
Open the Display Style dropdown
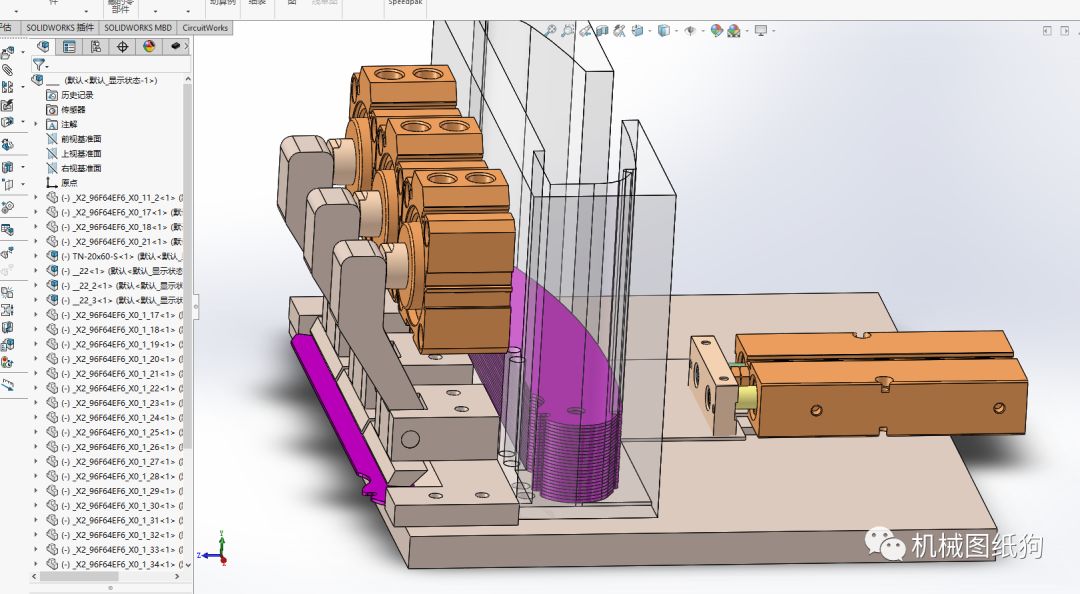point(663,31)
